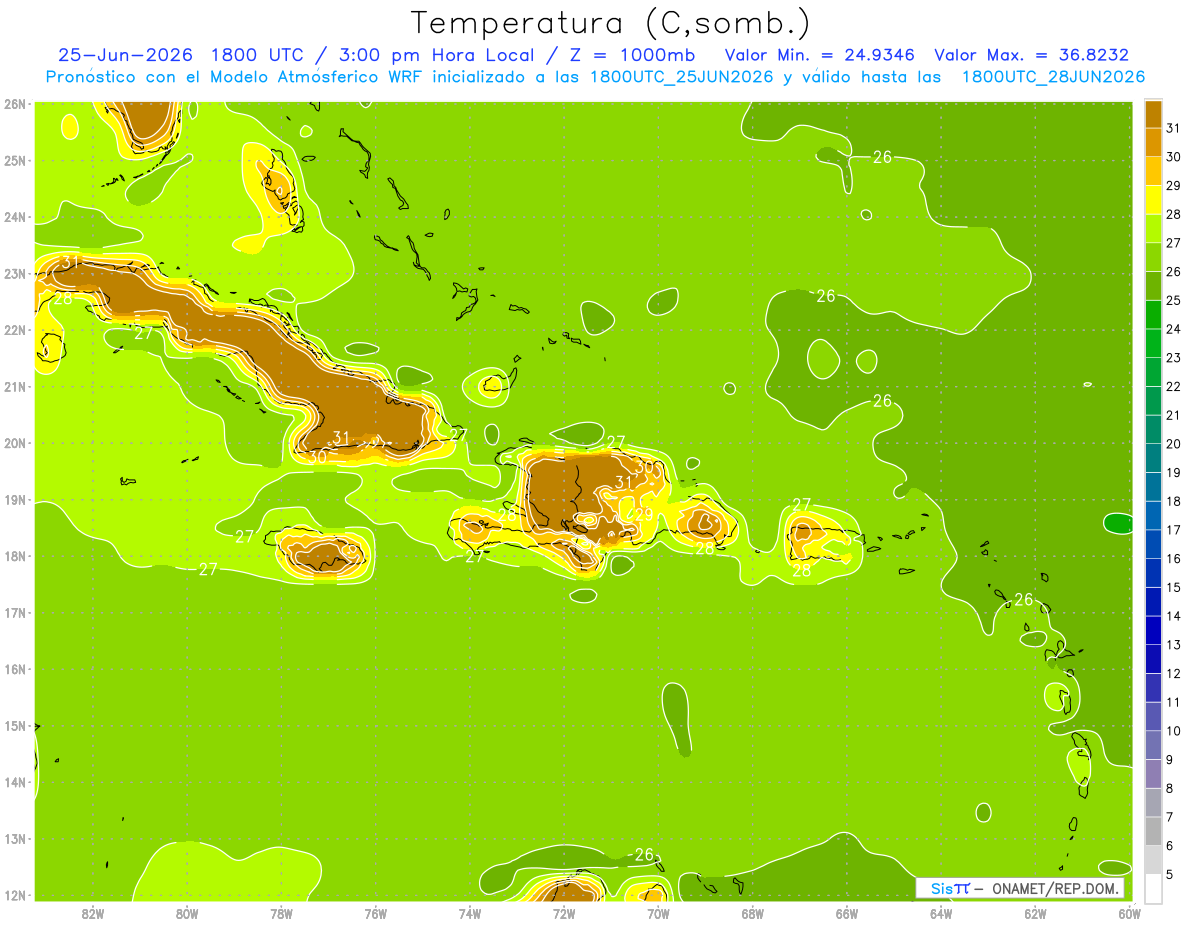Click the '26N' latitude axis label
Screen dimensions: 1200x927
pos(15,104)
